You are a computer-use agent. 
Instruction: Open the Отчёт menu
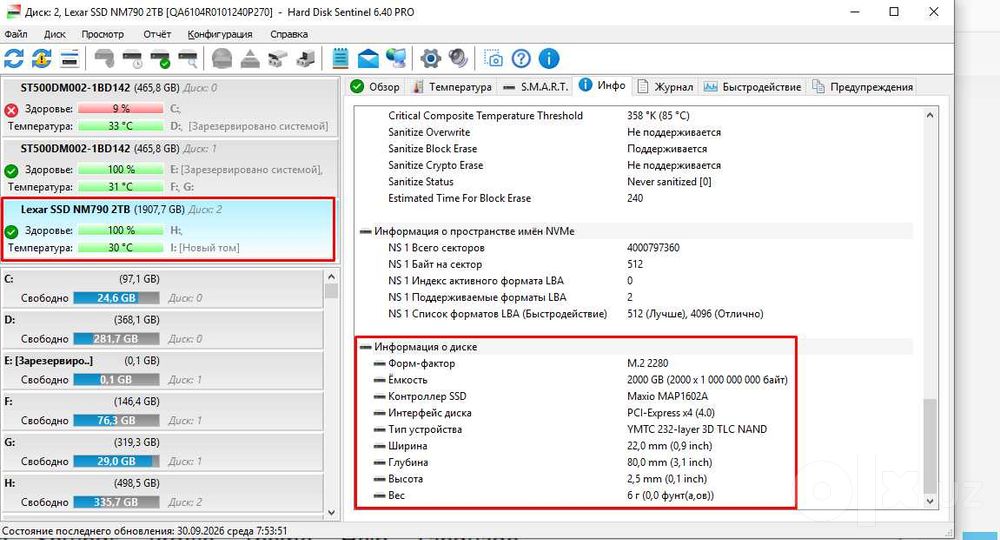tap(157, 34)
